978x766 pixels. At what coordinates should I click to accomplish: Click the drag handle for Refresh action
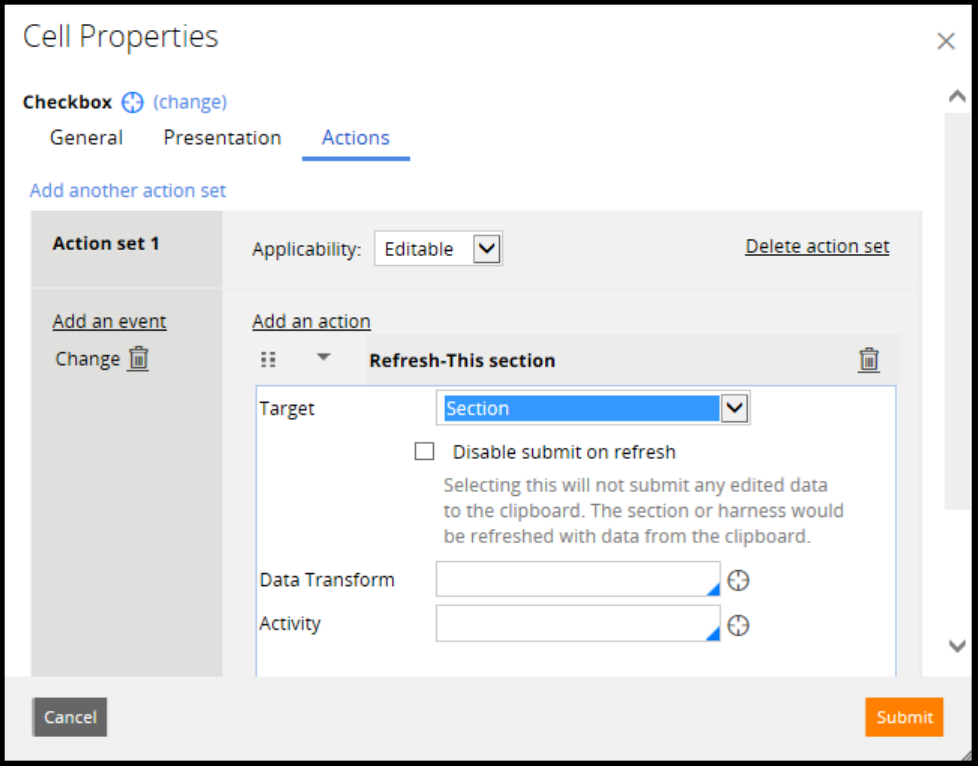[268, 360]
